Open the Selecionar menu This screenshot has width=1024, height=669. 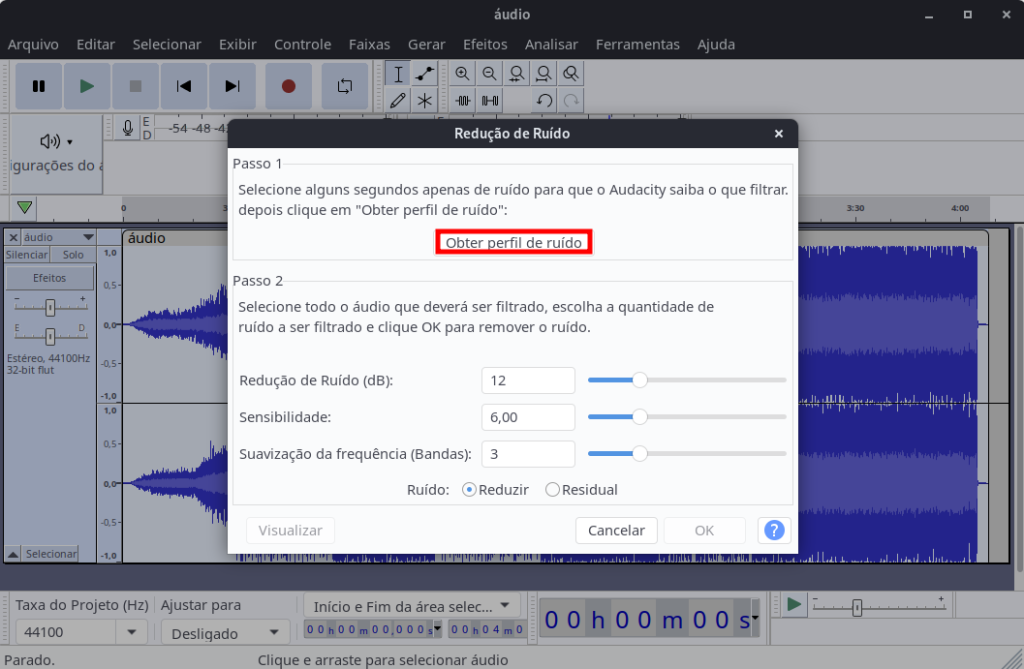pyautogui.click(x=167, y=44)
